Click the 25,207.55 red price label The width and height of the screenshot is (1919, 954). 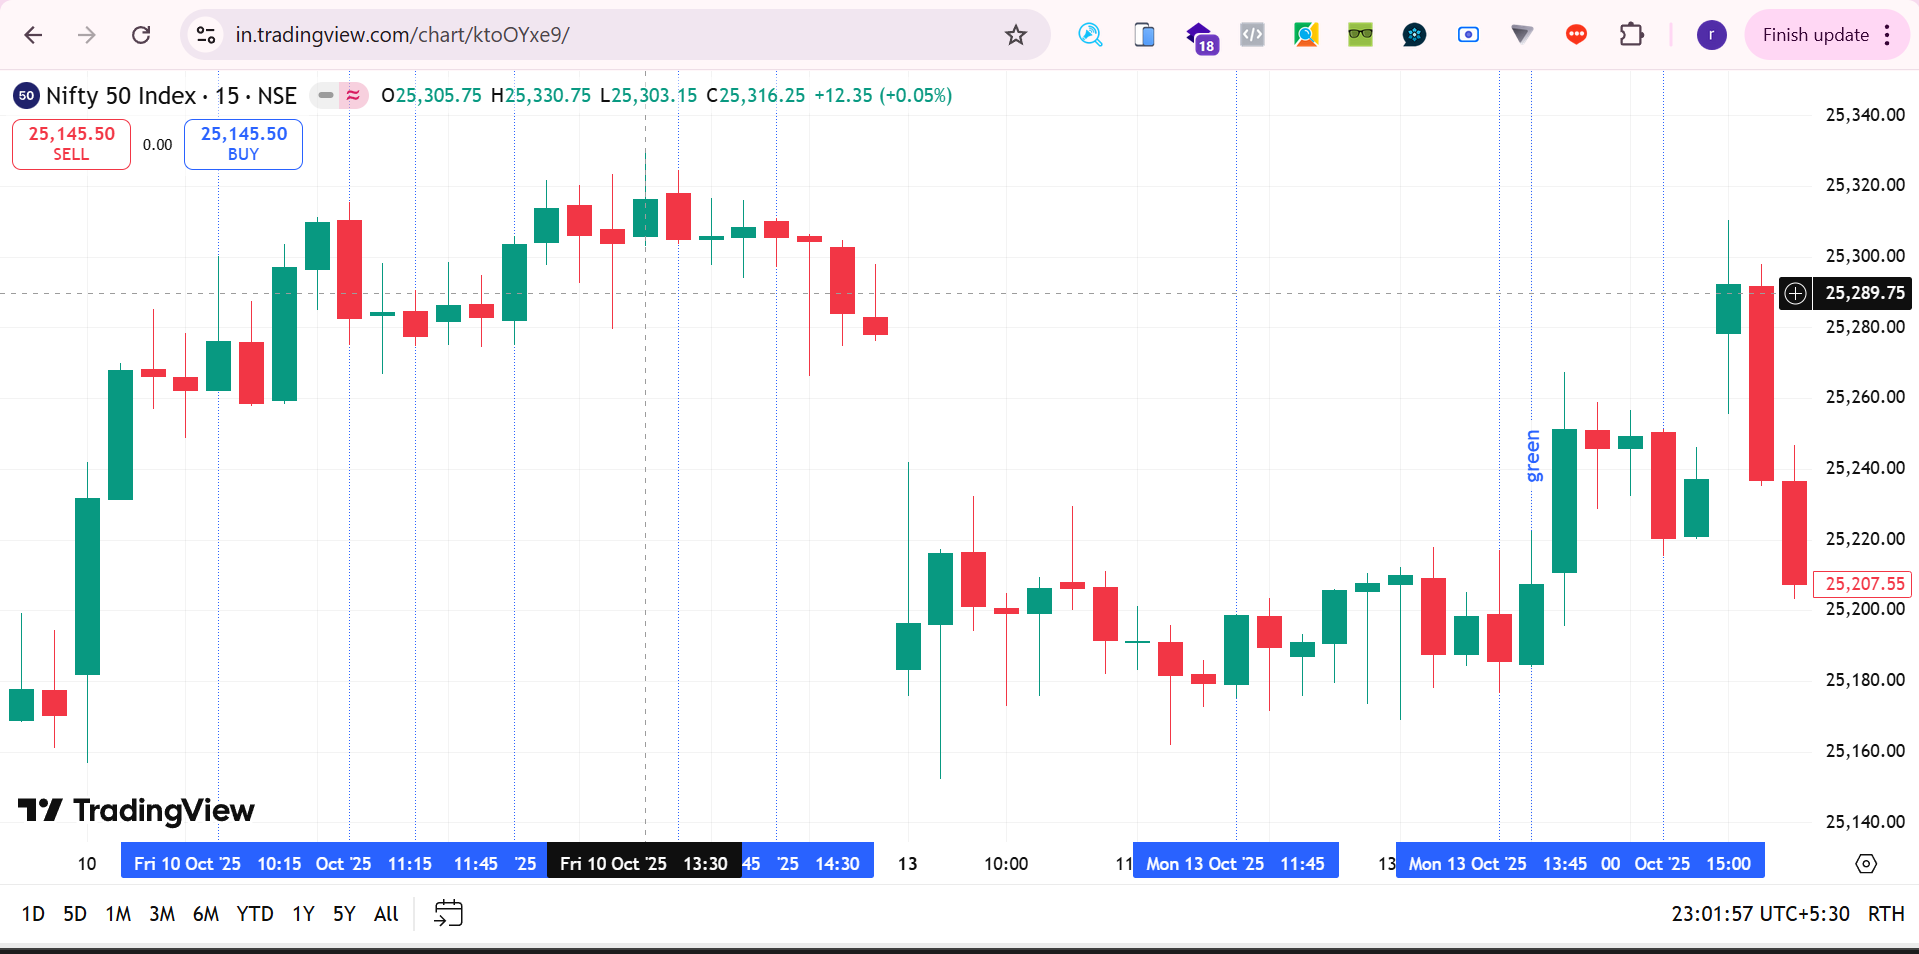click(x=1864, y=584)
